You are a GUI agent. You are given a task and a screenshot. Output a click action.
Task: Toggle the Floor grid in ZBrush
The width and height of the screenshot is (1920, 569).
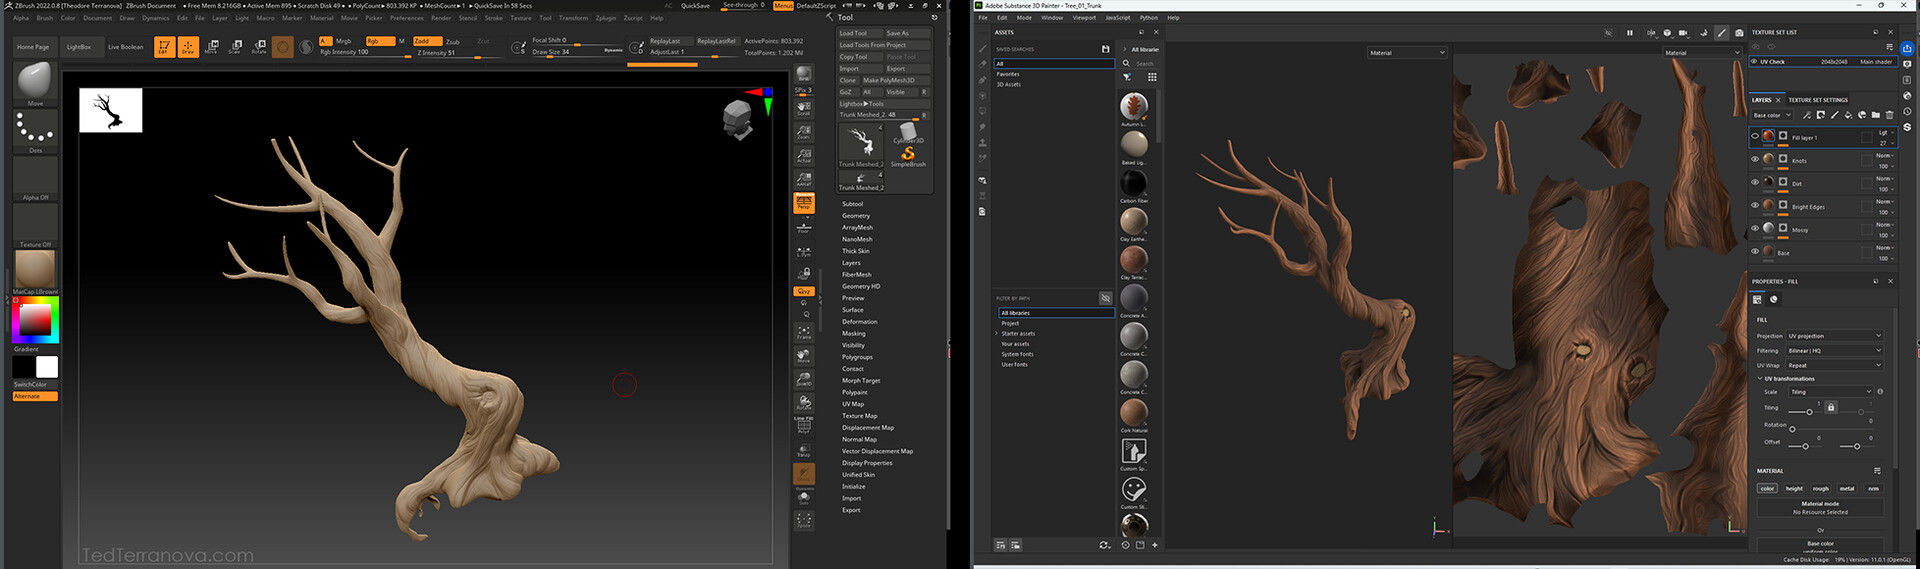pos(803,228)
